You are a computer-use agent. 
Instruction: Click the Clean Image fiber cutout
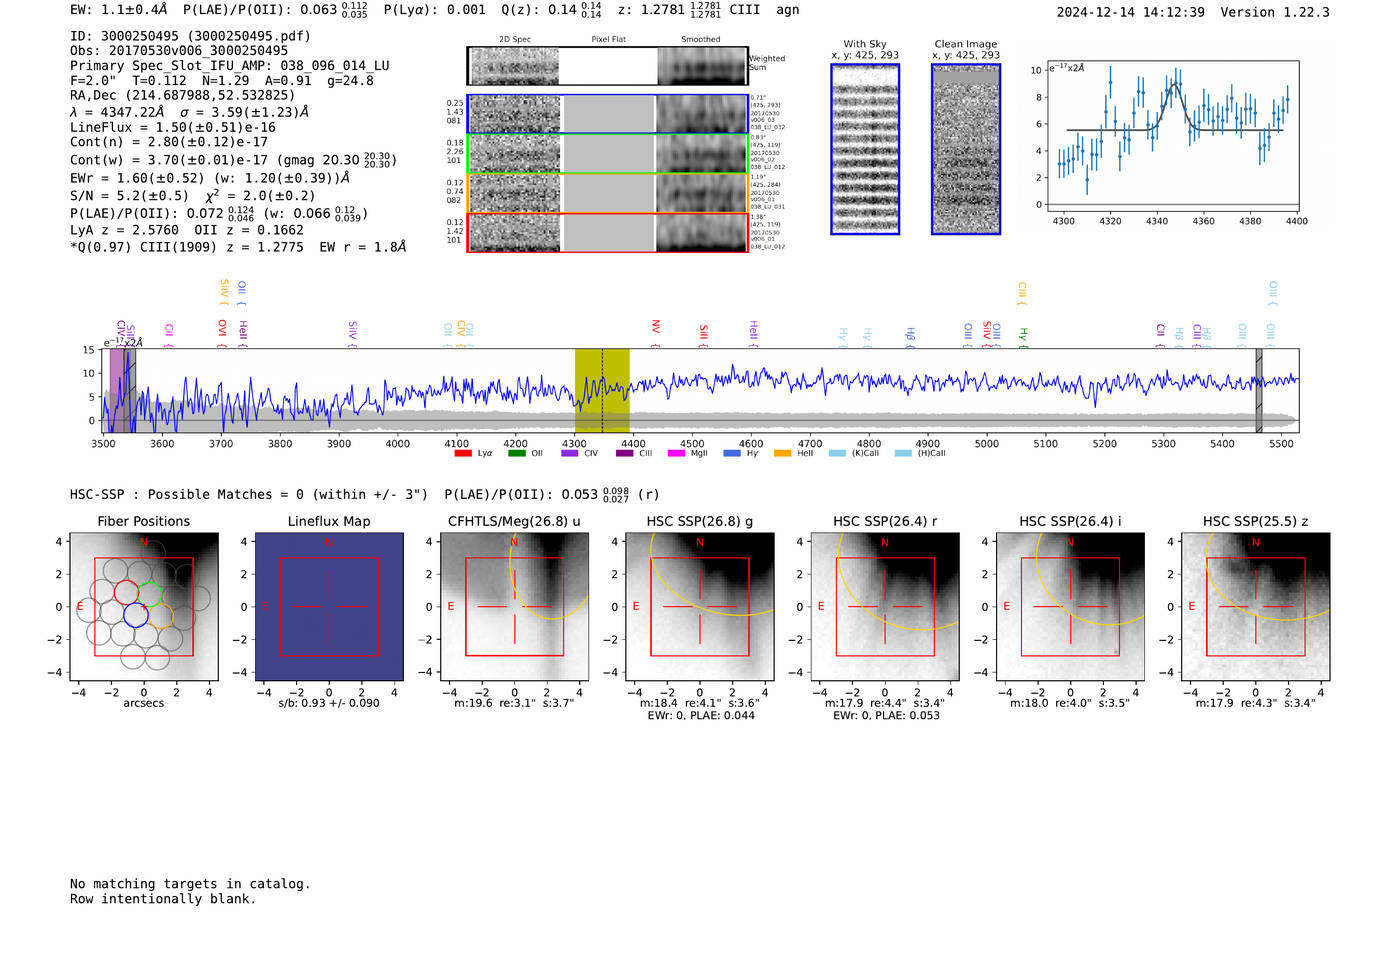click(x=966, y=149)
